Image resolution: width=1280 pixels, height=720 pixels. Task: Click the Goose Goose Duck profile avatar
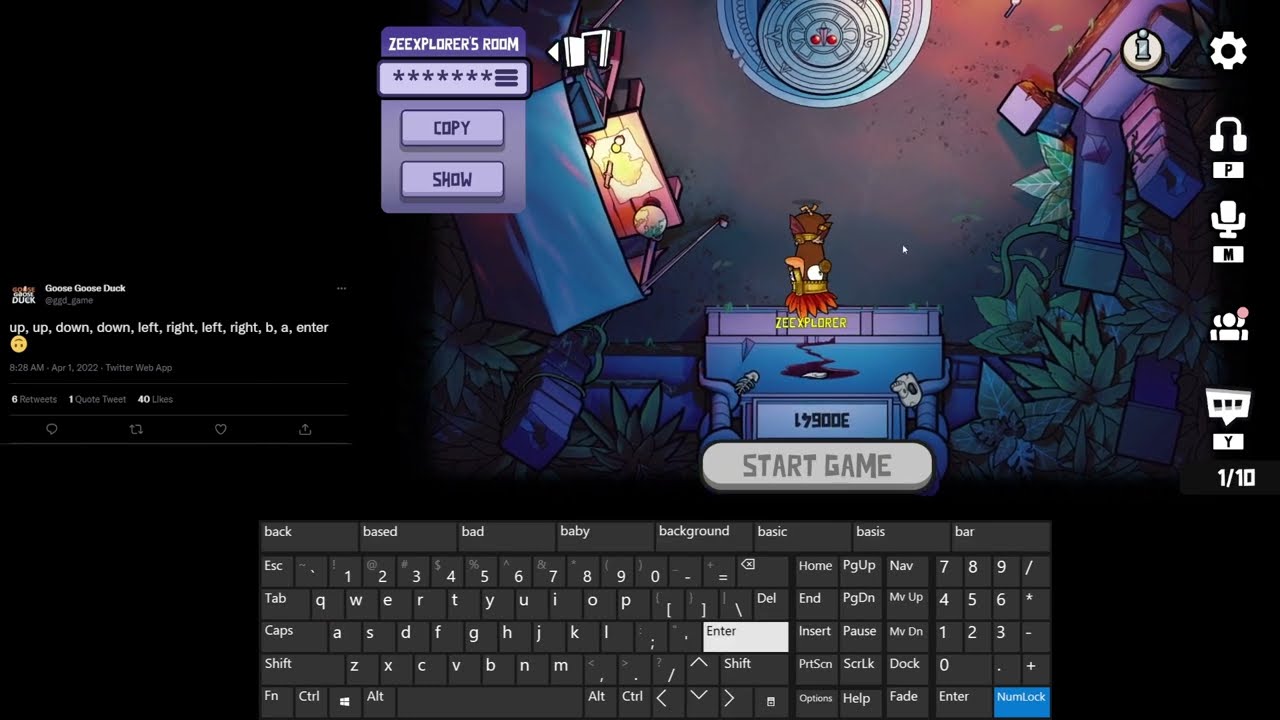click(23, 294)
